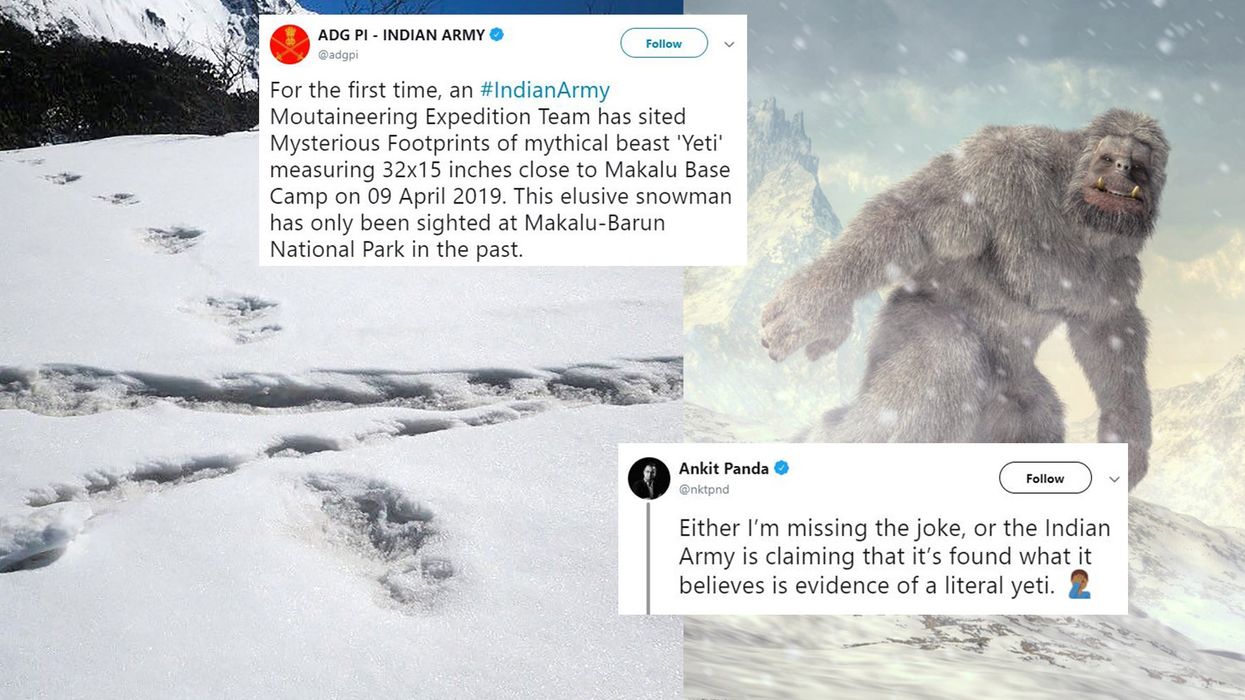
Task: Open the #IndianArmy hashtag link
Action: (545, 90)
